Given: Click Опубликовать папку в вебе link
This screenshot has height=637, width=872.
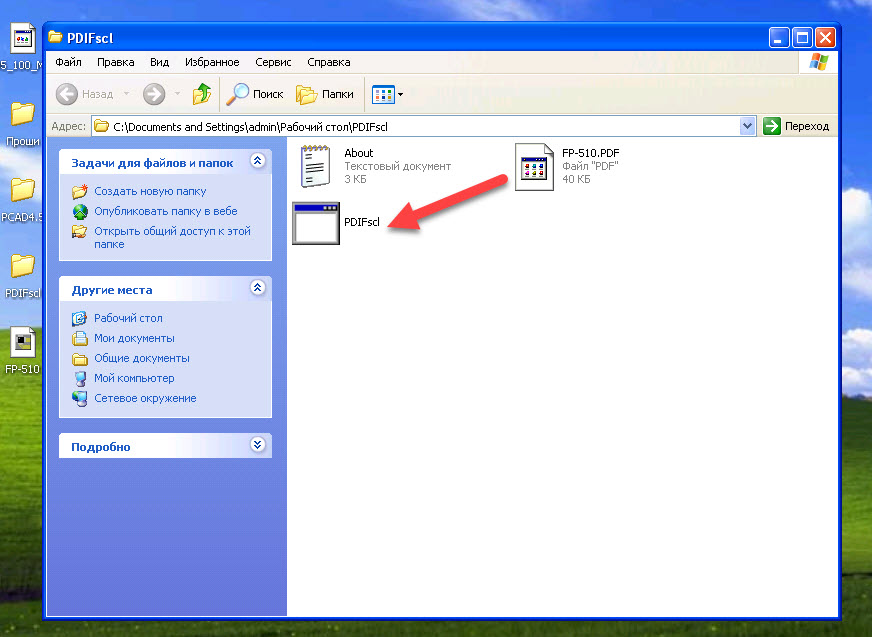Looking at the screenshot, I should click(x=166, y=211).
